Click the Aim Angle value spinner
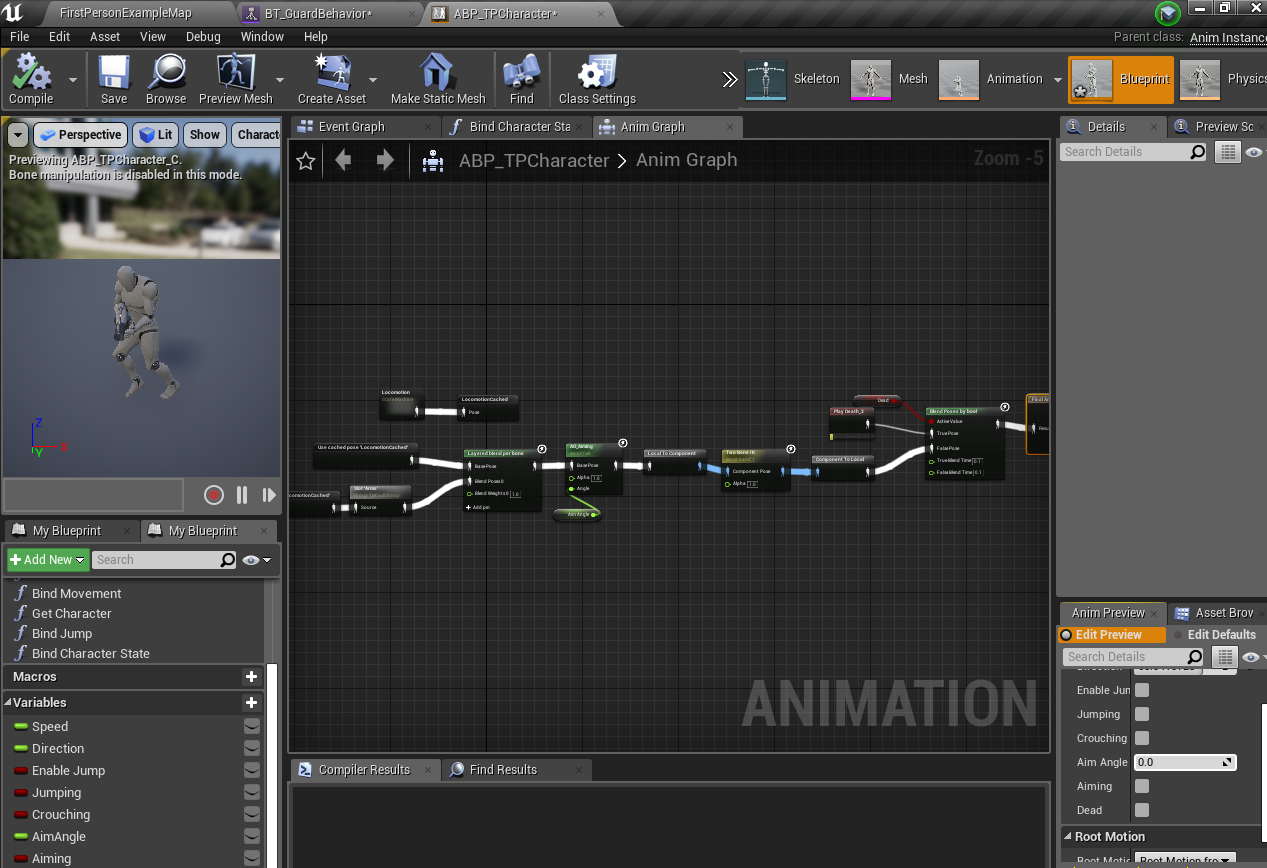1267x868 pixels. (1185, 762)
